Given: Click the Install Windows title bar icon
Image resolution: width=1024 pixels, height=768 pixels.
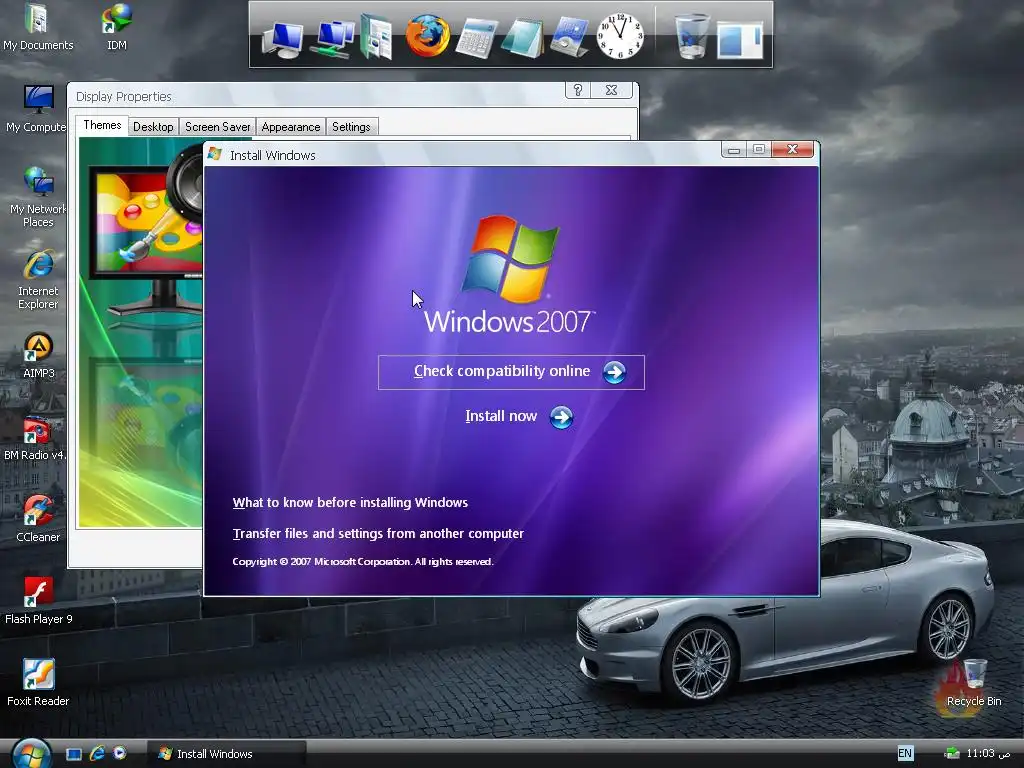Looking at the screenshot, I should 215,154.
